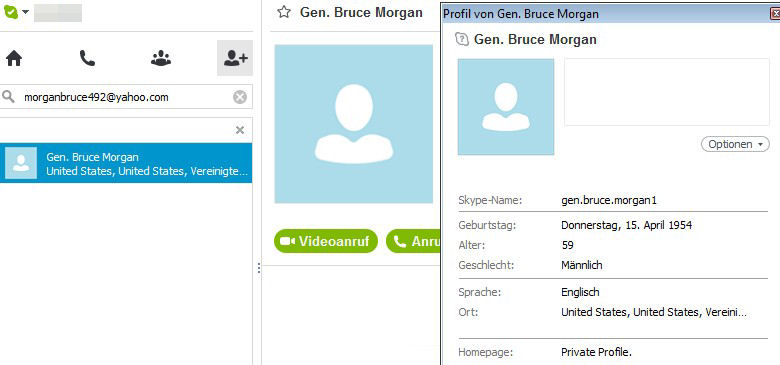This screenshot has height=365, width=780.
Task: Select Gen. Bruce Morgan search result
Action: 126,163
